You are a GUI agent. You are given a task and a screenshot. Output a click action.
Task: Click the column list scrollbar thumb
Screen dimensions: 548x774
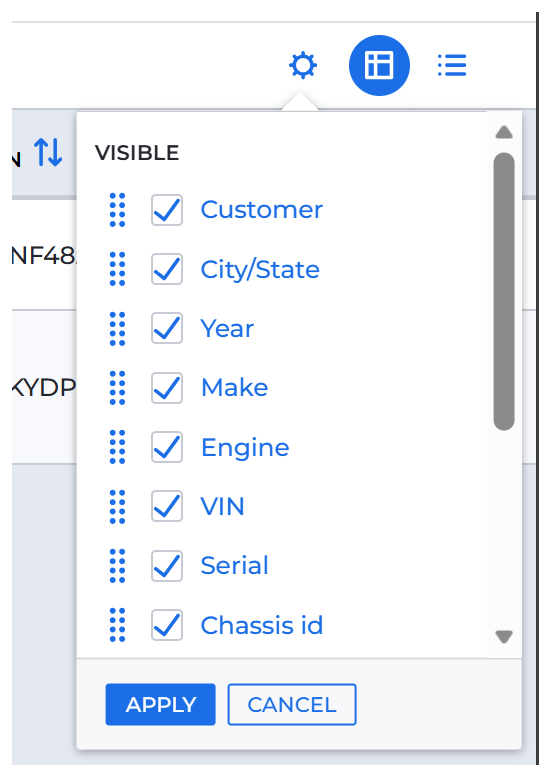point(504,291)
